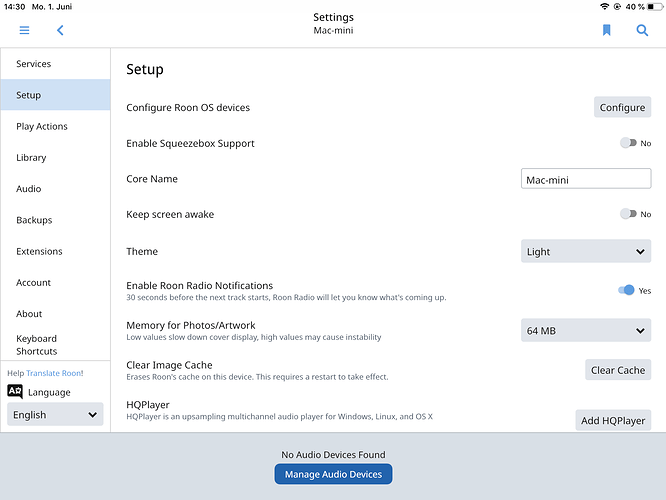
Task: Open the English language dropdown
Action: coord(55,414)
